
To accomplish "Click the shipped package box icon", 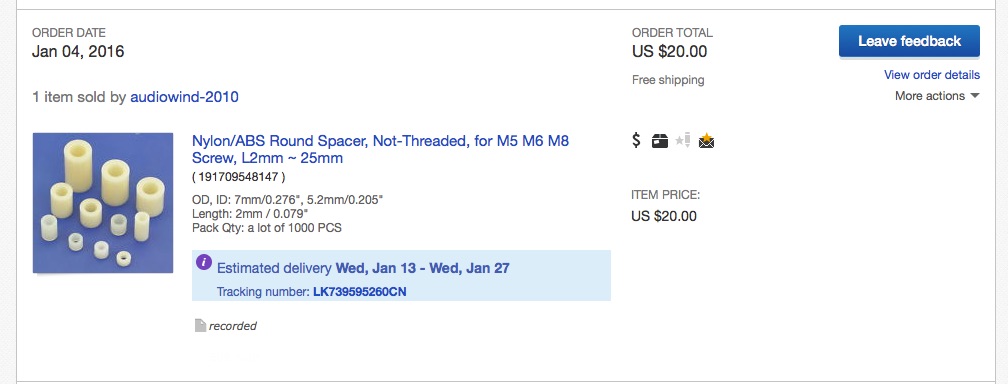I will (660, 141).
